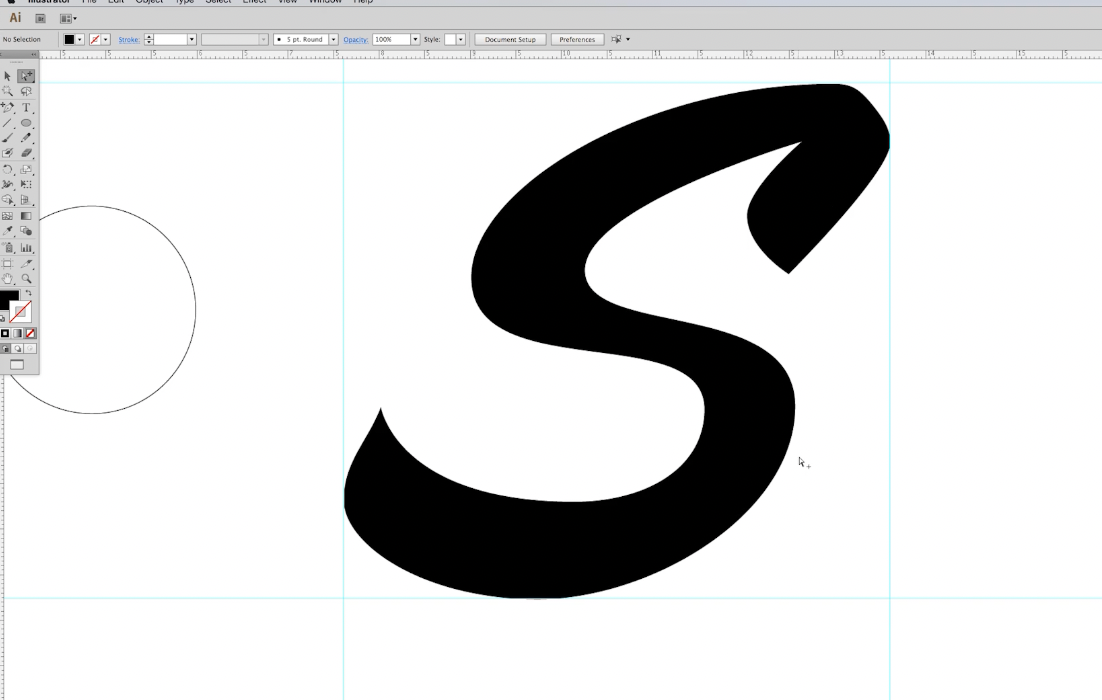Select the Scale tool
1102x700 pixels.
(27, 169)
